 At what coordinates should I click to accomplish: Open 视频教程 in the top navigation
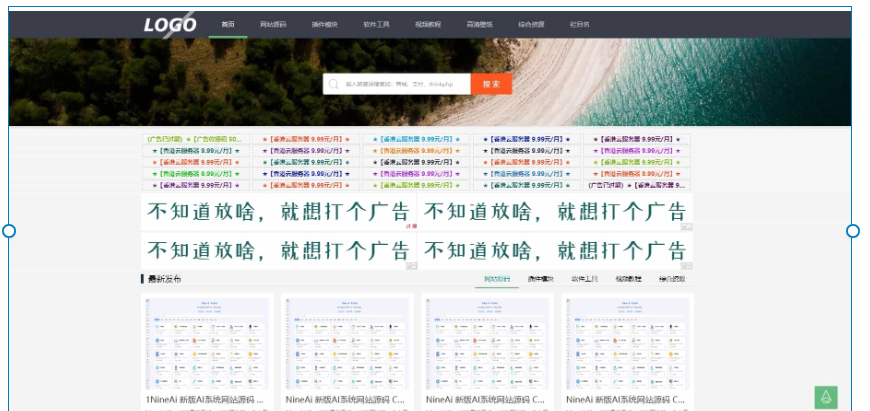(428, 24)
